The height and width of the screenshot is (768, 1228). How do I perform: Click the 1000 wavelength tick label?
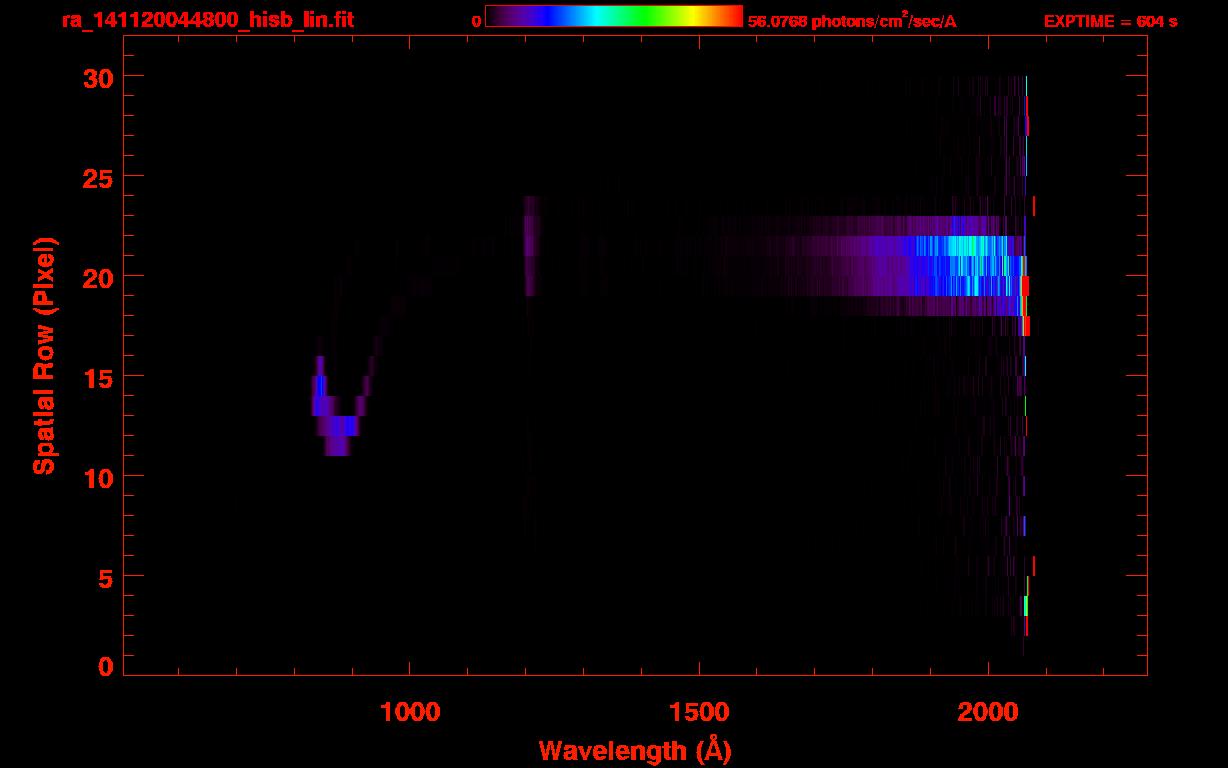click(x=410, y=712)
